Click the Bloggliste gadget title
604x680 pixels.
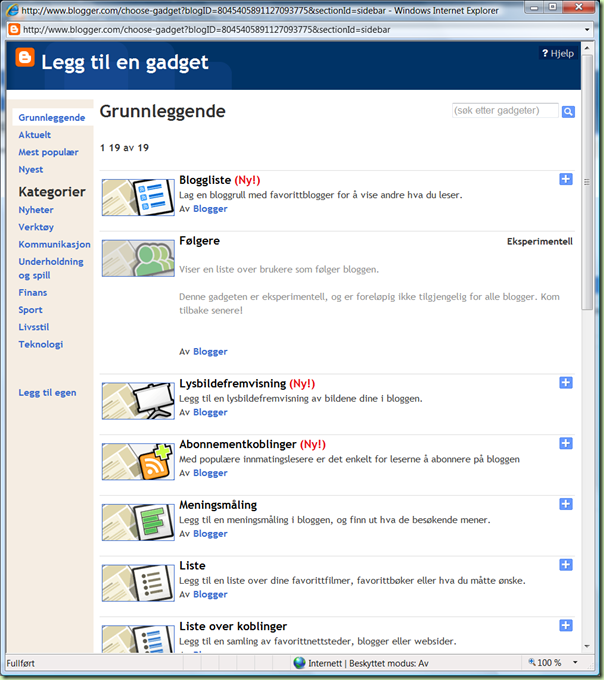[205, 180]
